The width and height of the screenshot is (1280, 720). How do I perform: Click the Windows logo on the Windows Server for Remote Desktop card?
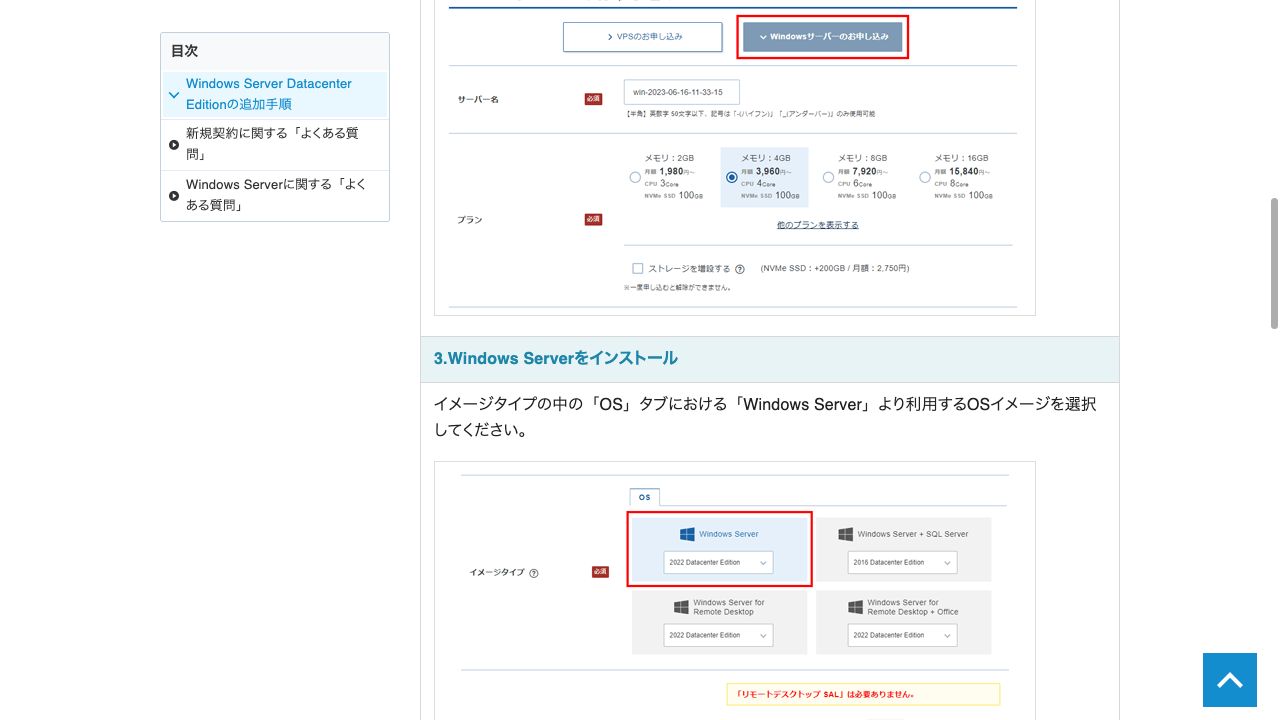point(681,607)
